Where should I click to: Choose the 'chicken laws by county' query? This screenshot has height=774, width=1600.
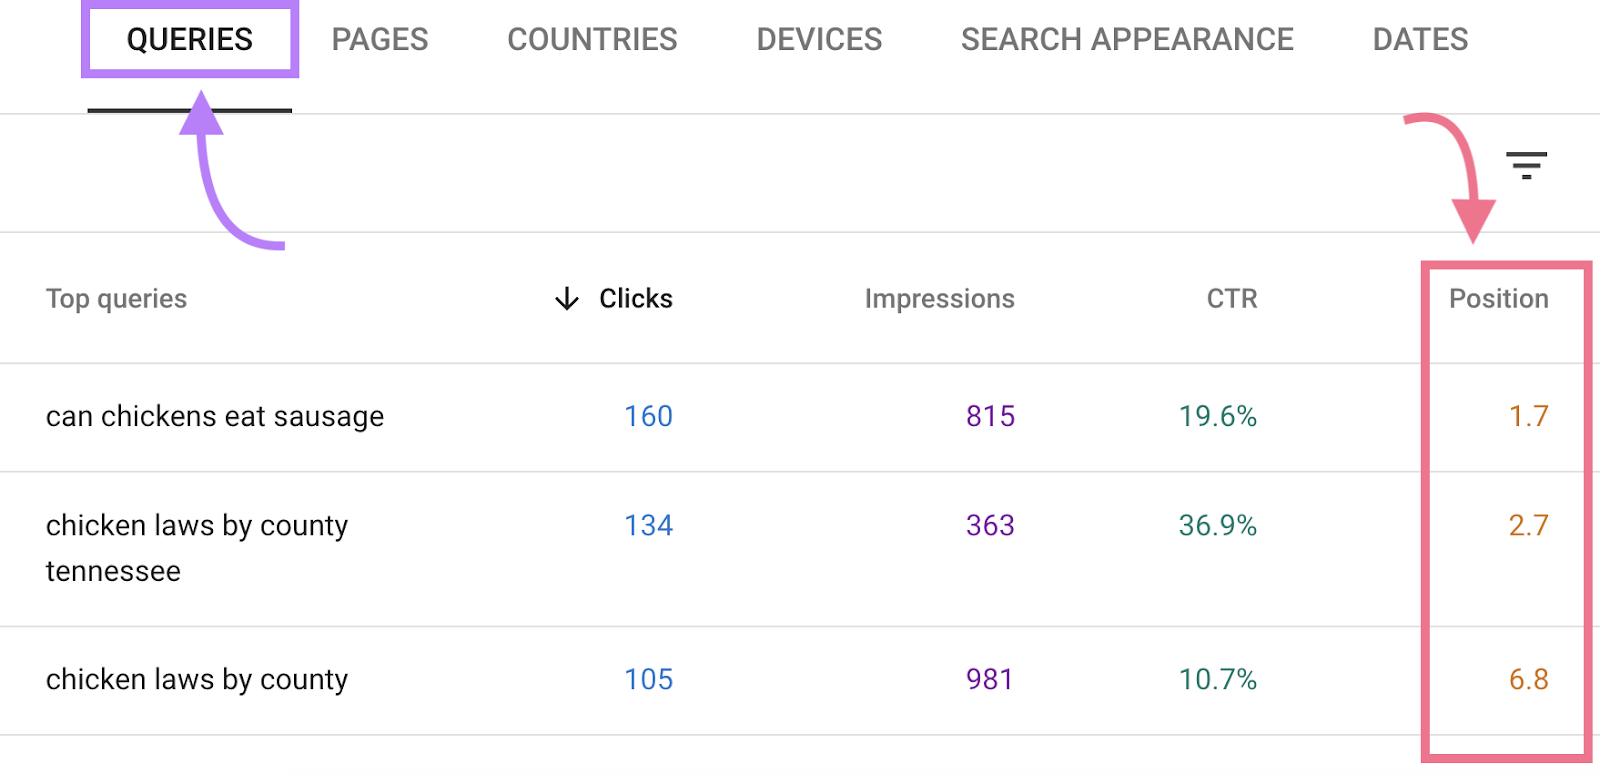tap(197, 680)
